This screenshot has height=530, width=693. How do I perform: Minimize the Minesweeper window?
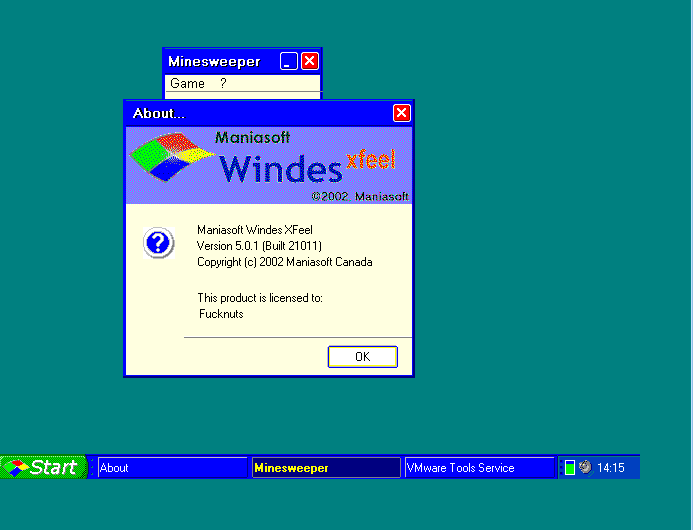point(288,61)
